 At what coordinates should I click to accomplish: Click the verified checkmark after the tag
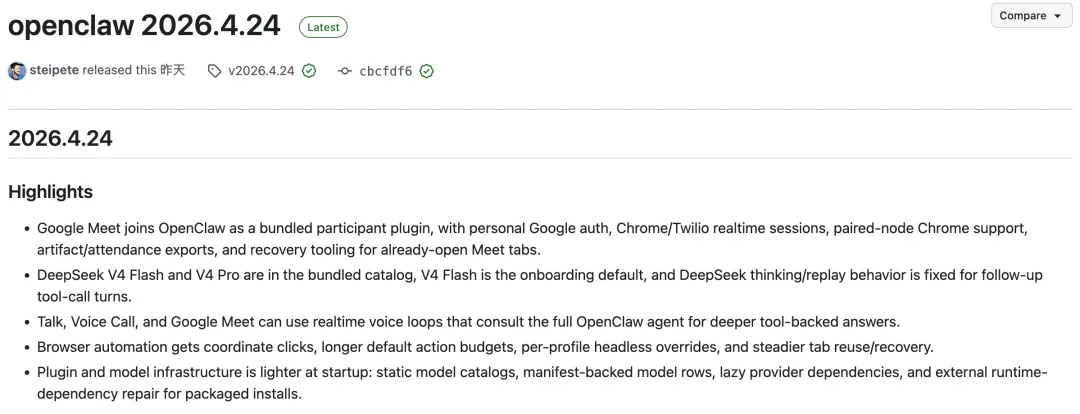pos(309,71)
